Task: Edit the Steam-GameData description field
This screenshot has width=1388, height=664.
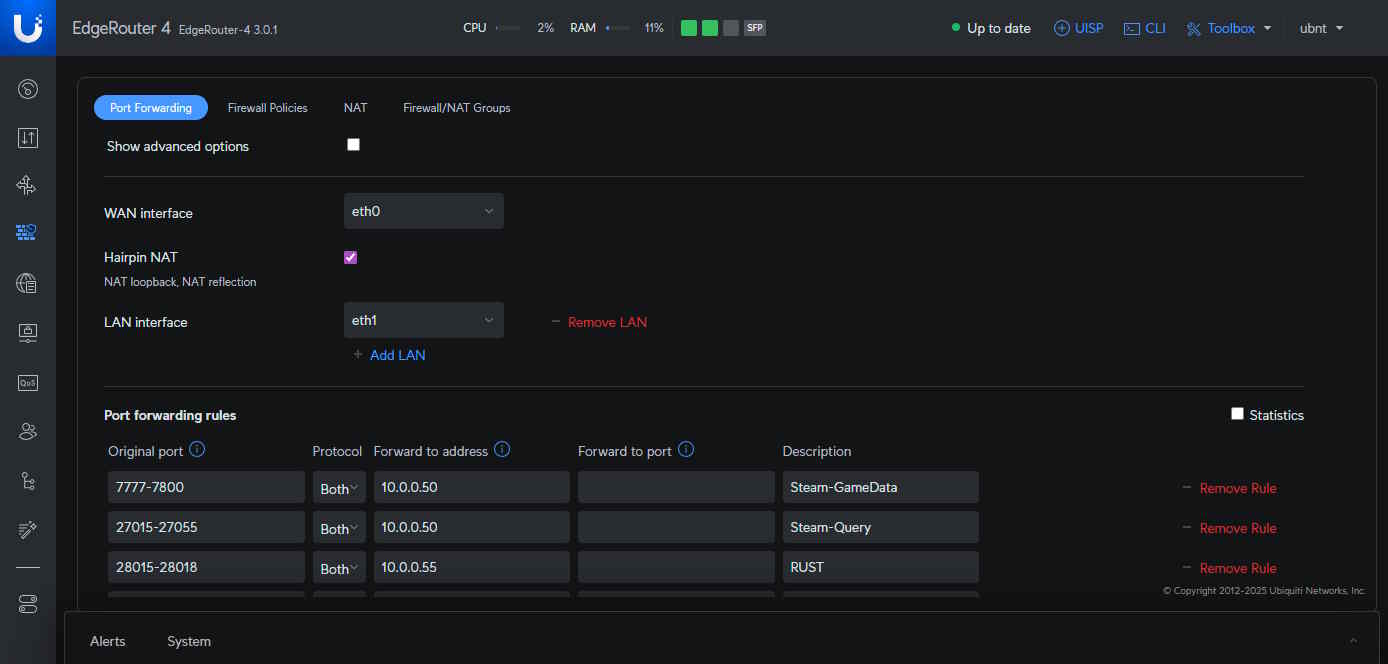Action: tap(881, 487)
